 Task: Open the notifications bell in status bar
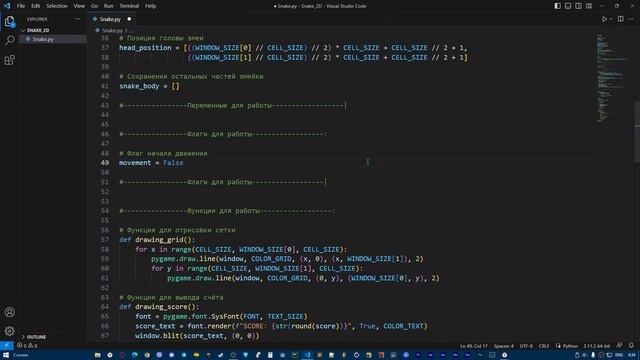(631, 346)
